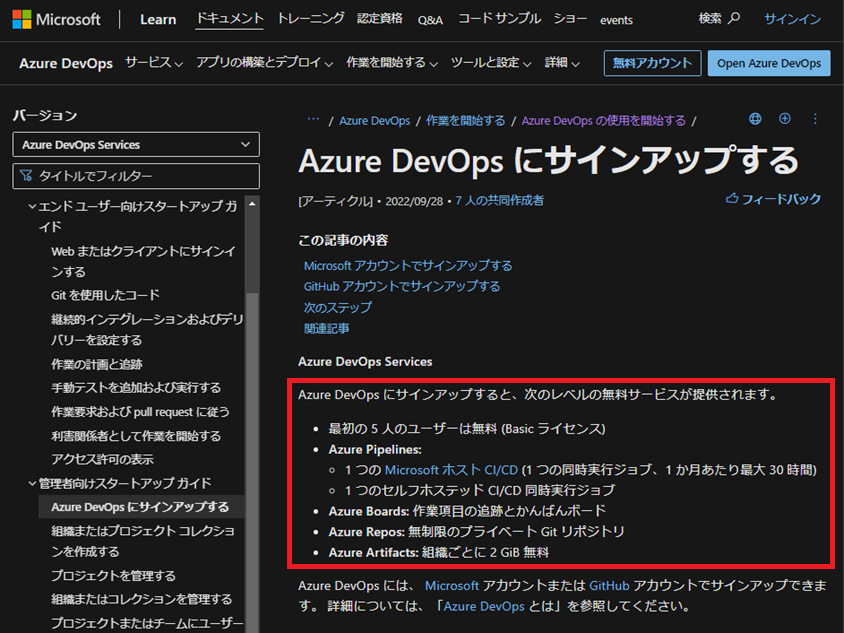Open 7 人の共同作成者 link
This screenshot has height=633, width=844.
(x=500, y=201)
